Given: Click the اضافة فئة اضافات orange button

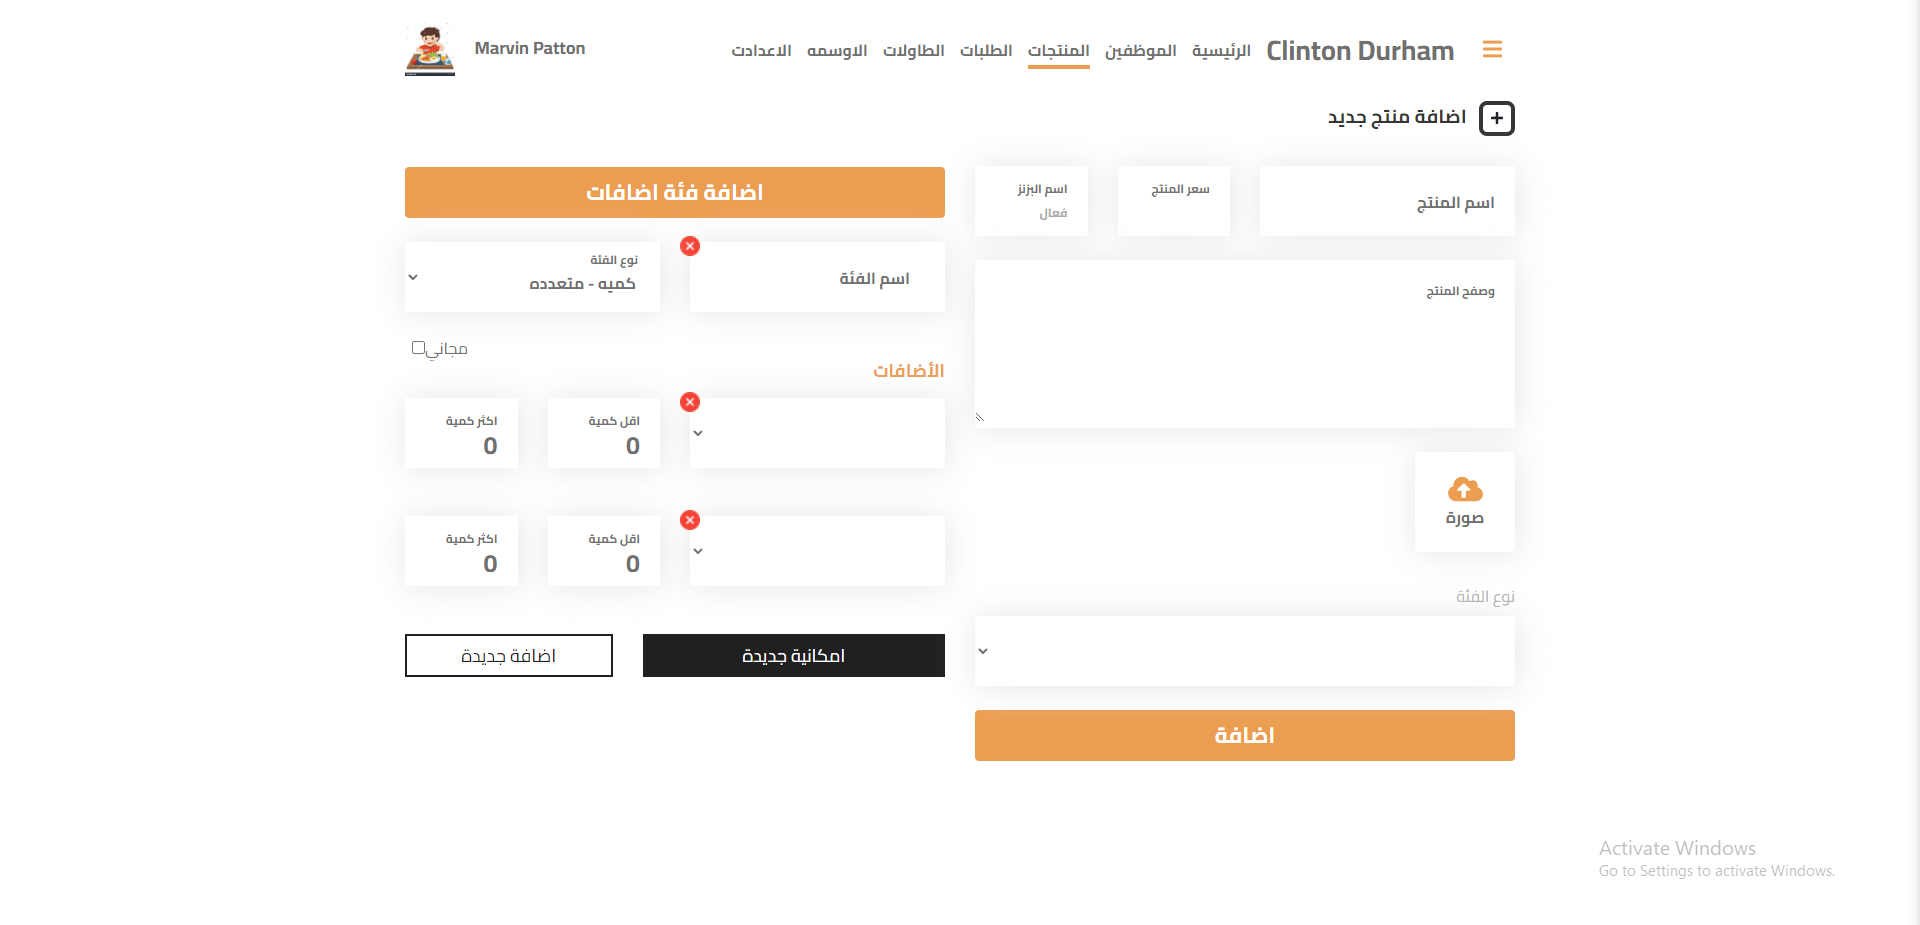Looking at the screenshot, I should [674, 192].
